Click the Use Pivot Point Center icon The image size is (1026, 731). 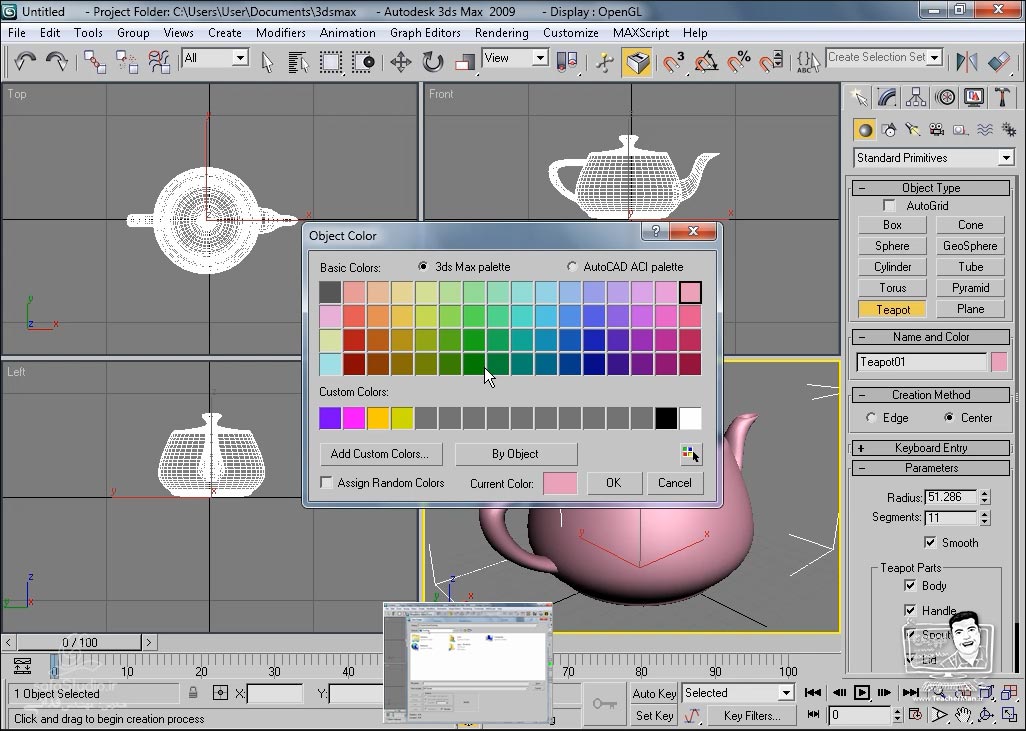point(567,62)
